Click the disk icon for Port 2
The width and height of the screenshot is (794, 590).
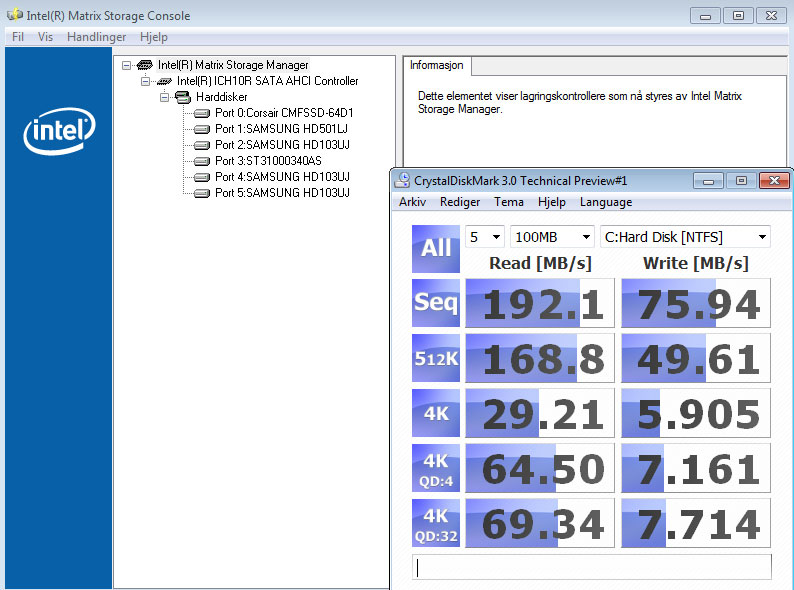tap(202, 145)
